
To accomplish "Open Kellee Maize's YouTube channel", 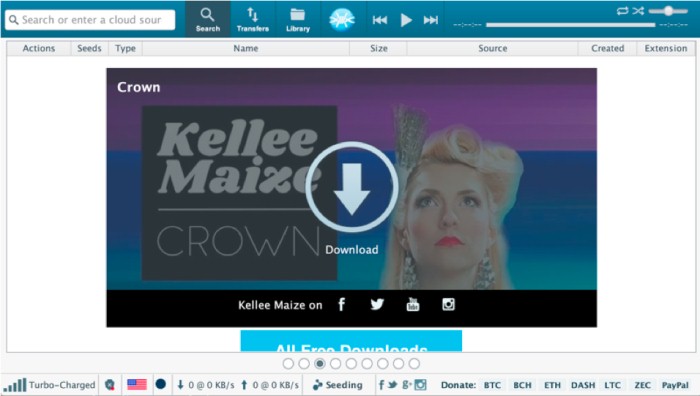I will [x=413, y=304].
